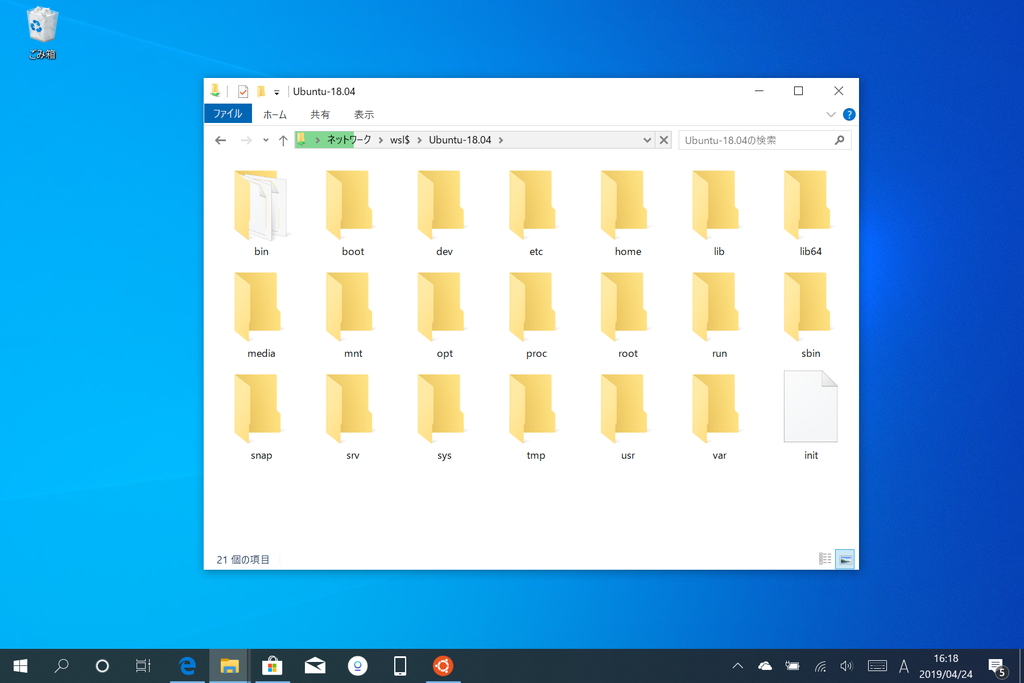This screenshot has width=1024, height=683.
Task: Open the volume control in system tray
Action: coord(846,666)
